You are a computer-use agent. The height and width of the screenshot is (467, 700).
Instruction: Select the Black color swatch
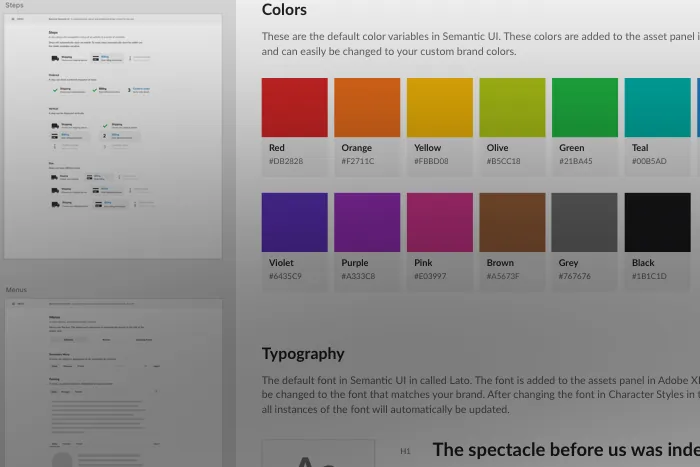point(658,222)
